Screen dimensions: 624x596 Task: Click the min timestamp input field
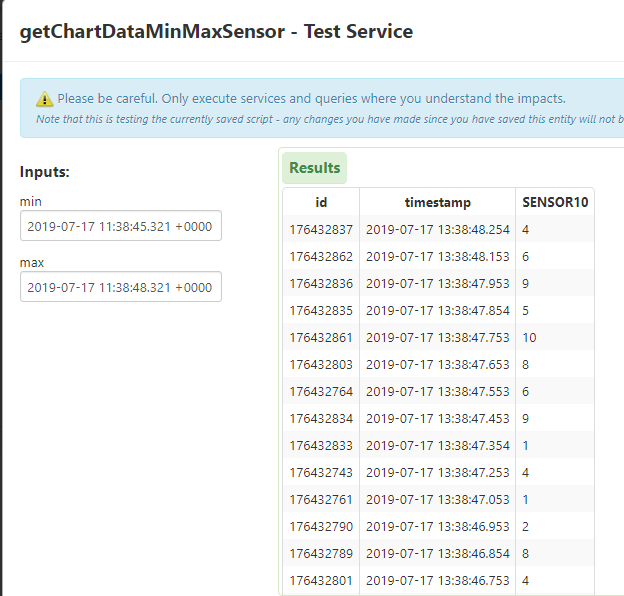point(120,226)
